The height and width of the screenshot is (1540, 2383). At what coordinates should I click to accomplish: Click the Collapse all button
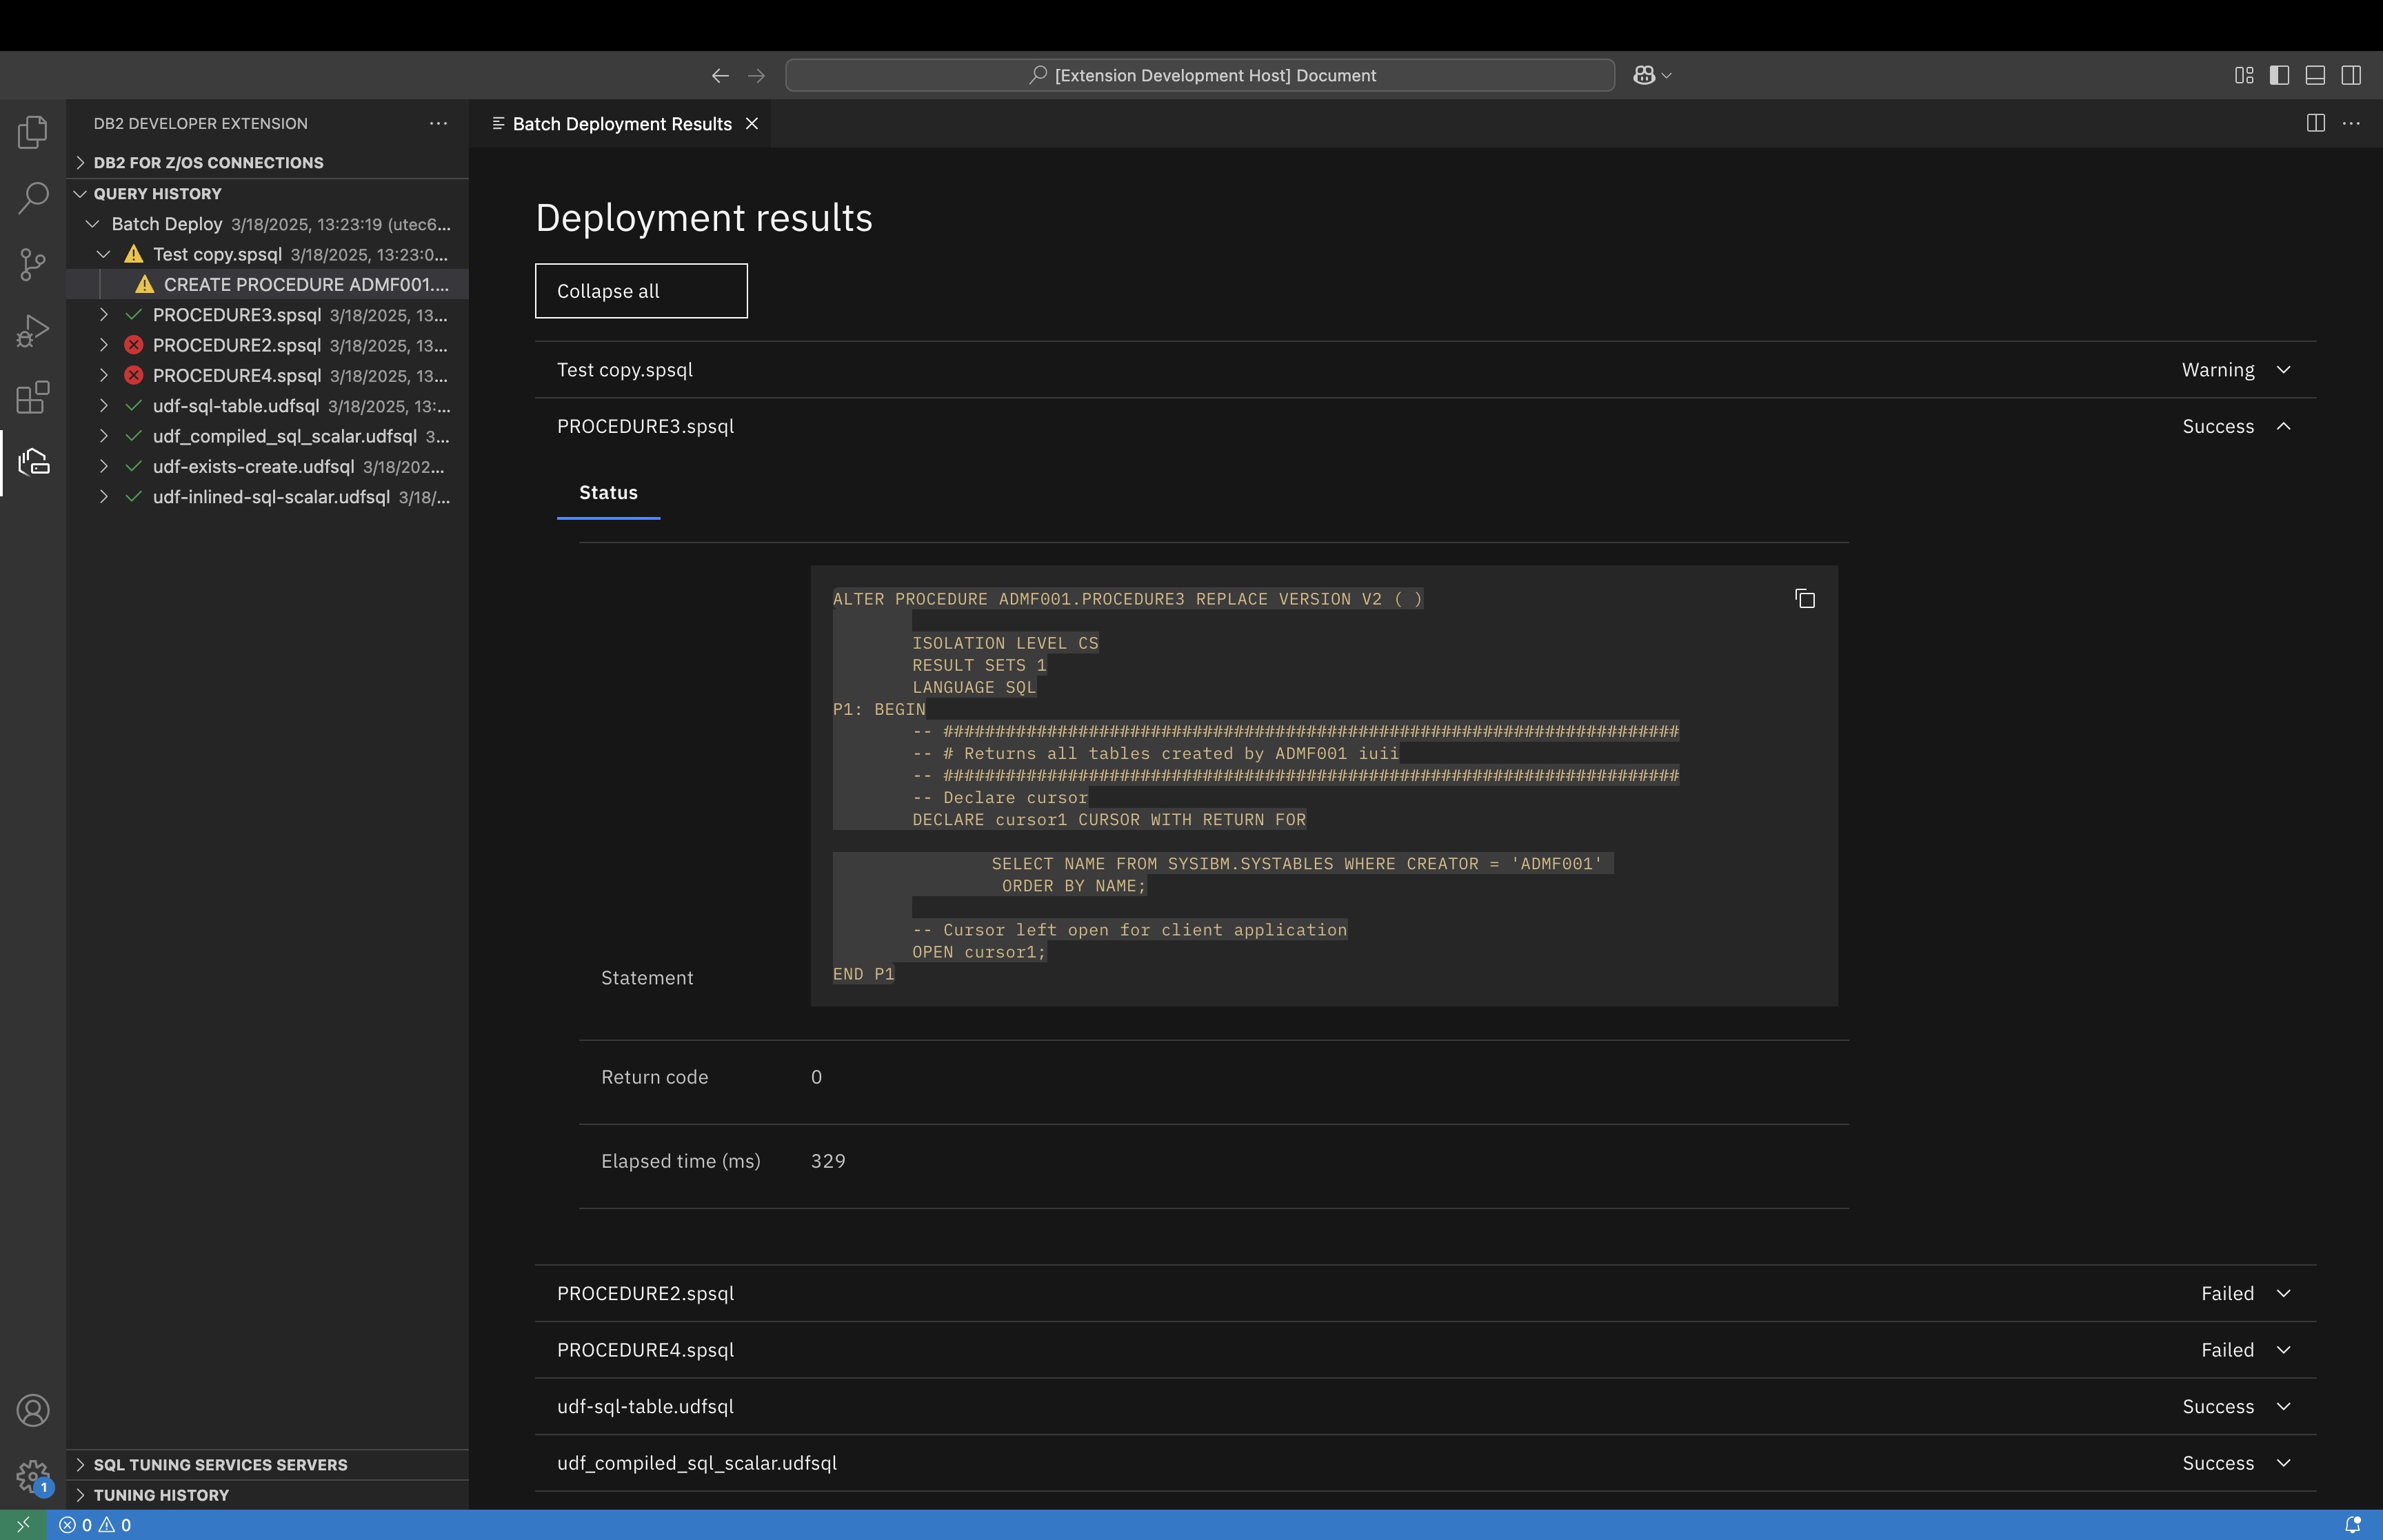641,291
